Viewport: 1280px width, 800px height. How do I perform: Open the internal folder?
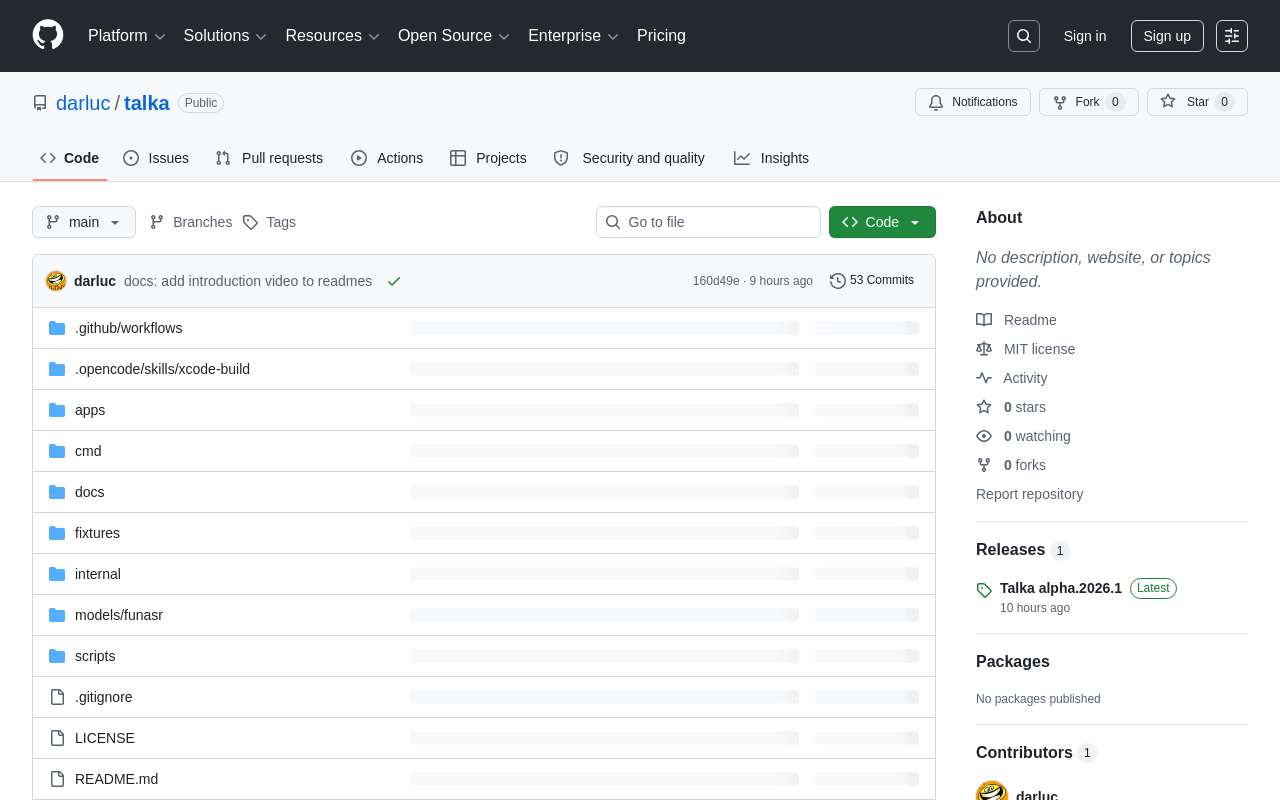point(98,574)
